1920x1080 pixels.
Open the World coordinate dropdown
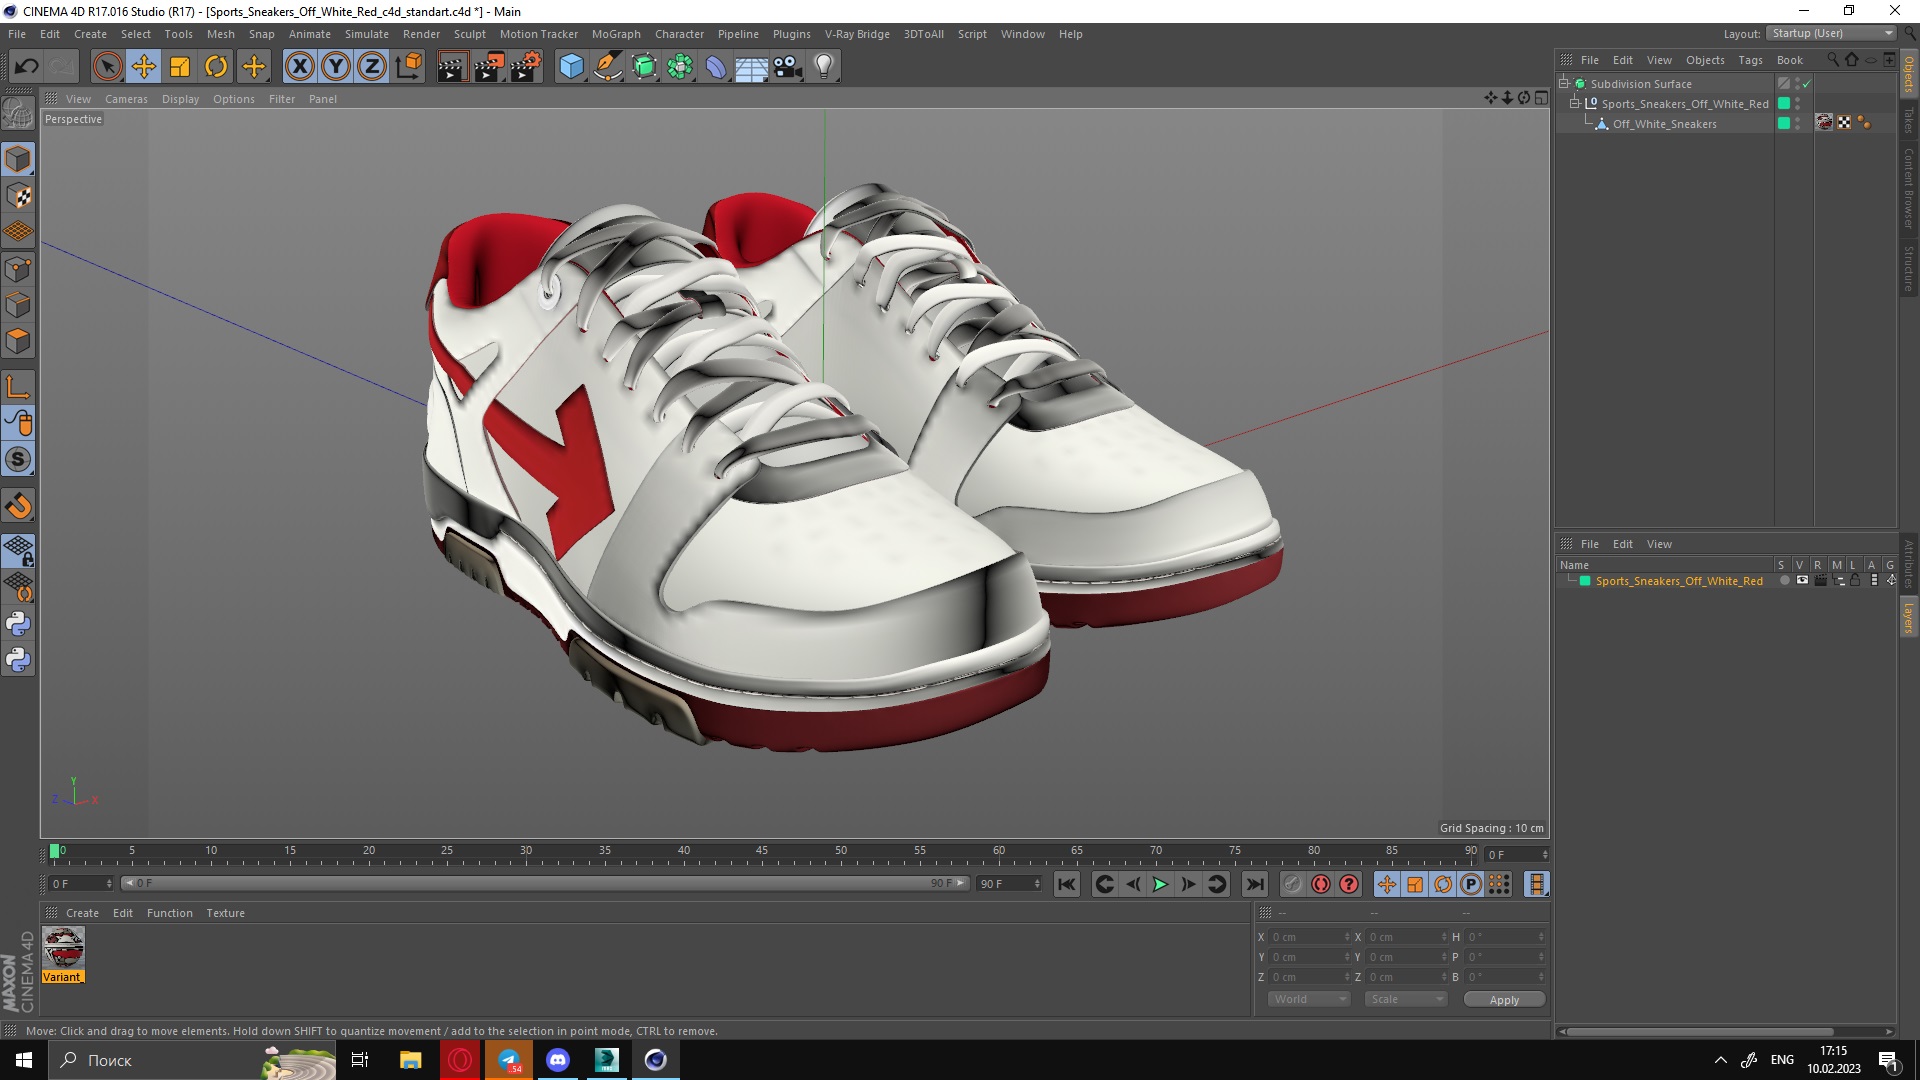(1309, 999)
